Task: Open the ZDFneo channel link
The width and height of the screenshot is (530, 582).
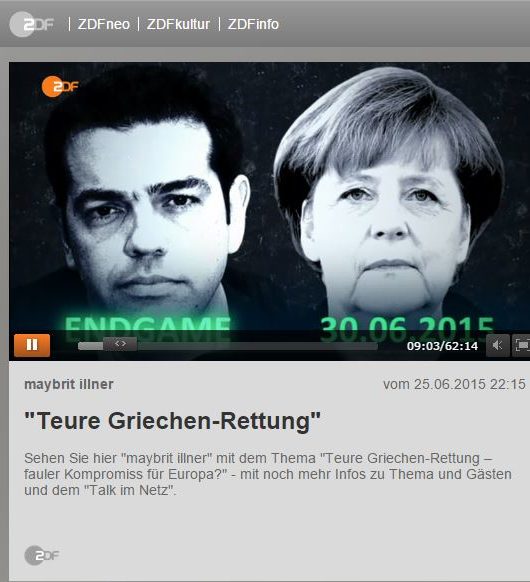Action: coord(104,24)
